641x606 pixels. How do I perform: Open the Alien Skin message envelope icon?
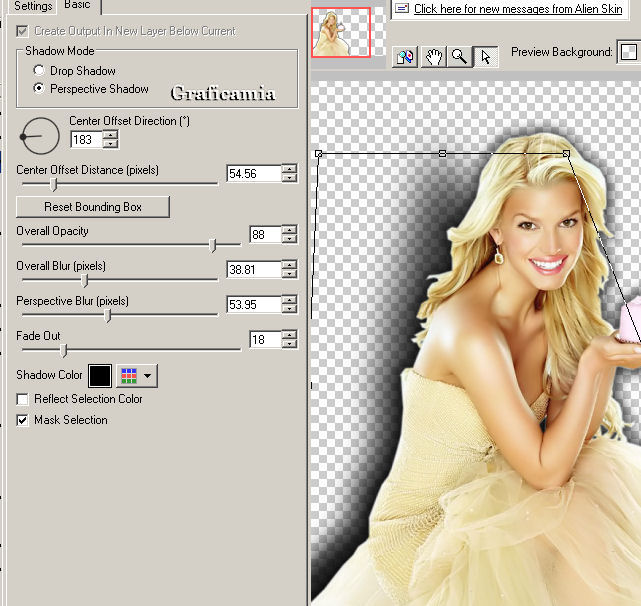(402, 9)
